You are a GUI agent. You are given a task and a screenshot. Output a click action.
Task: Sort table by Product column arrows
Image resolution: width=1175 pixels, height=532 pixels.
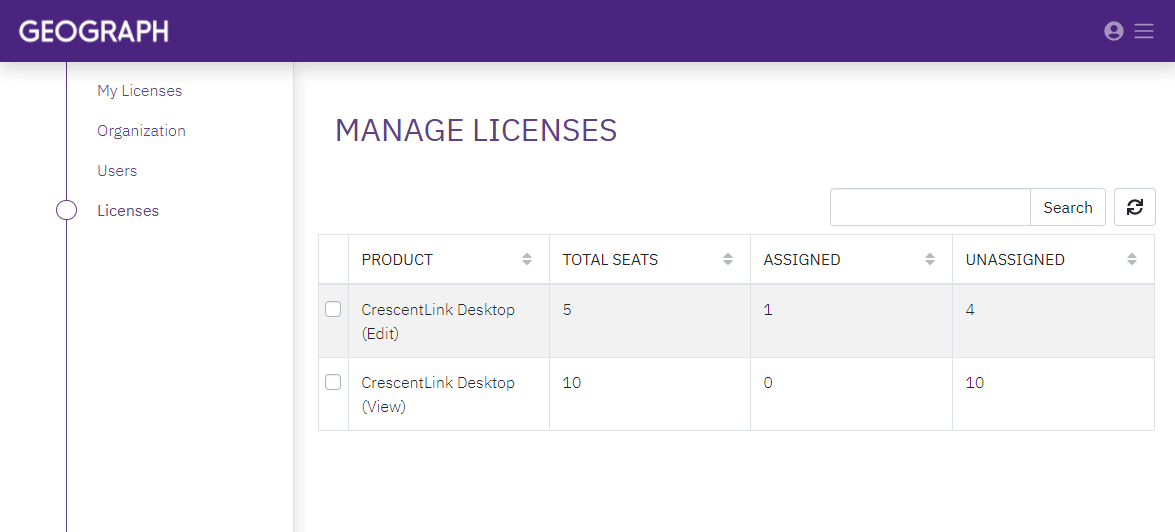point(527,259)
